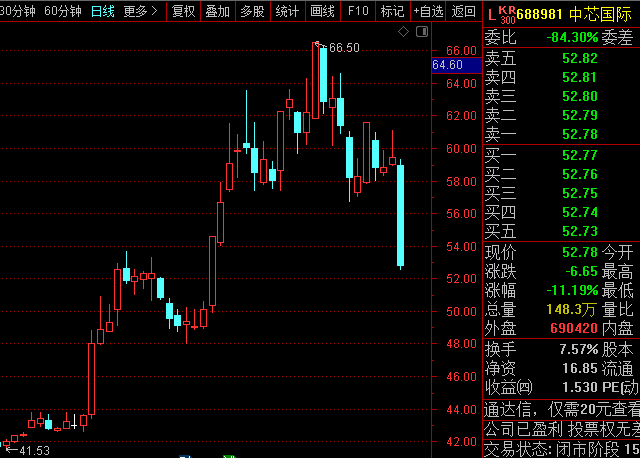Click the 41.53 low price marker

(34, 451)
